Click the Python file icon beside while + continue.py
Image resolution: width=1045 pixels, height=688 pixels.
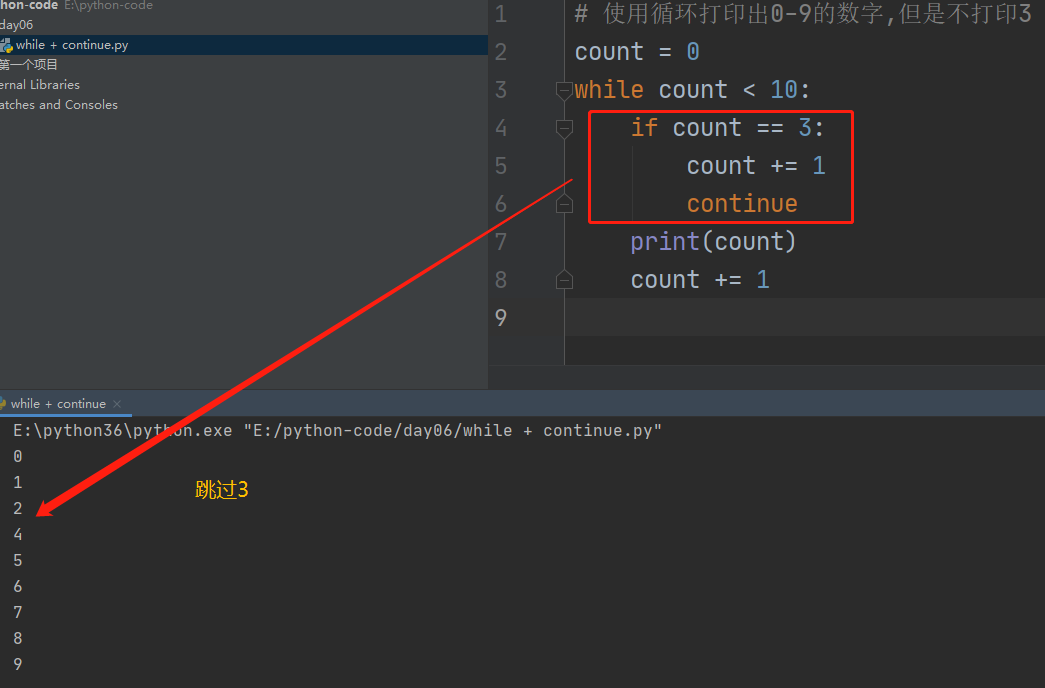(7, 45)
